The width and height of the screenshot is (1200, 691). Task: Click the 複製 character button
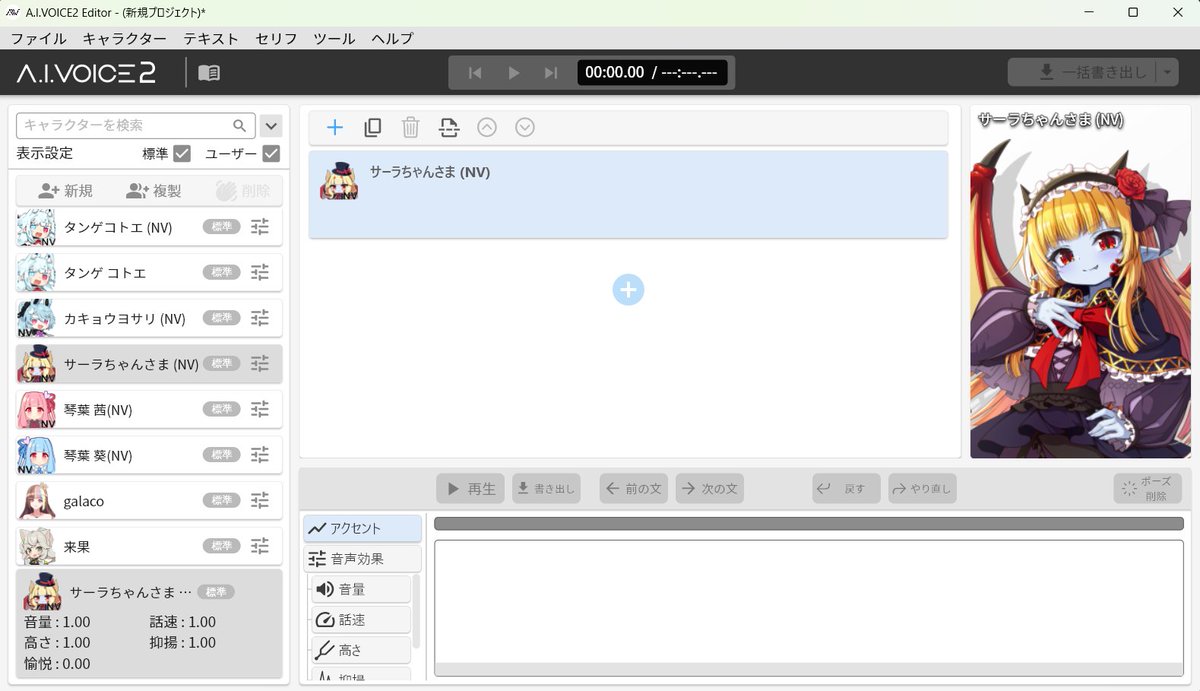click(154, 191)
